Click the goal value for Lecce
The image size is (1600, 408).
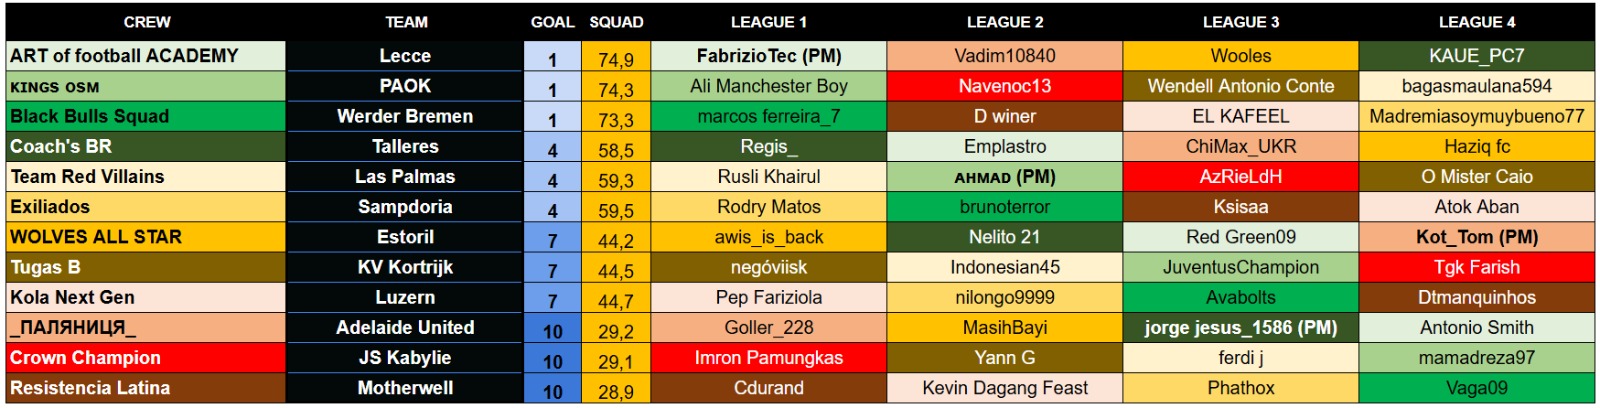(552, 59)
